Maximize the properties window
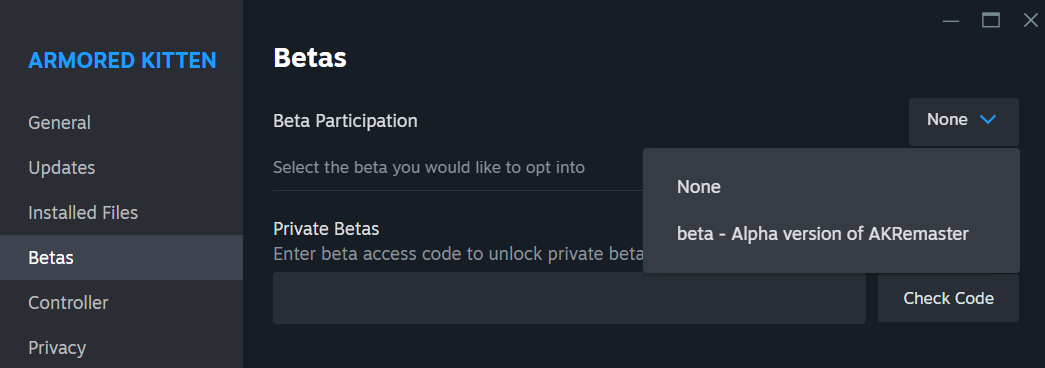The height and width of the screenshot is (368, 1045). point(991,21)
